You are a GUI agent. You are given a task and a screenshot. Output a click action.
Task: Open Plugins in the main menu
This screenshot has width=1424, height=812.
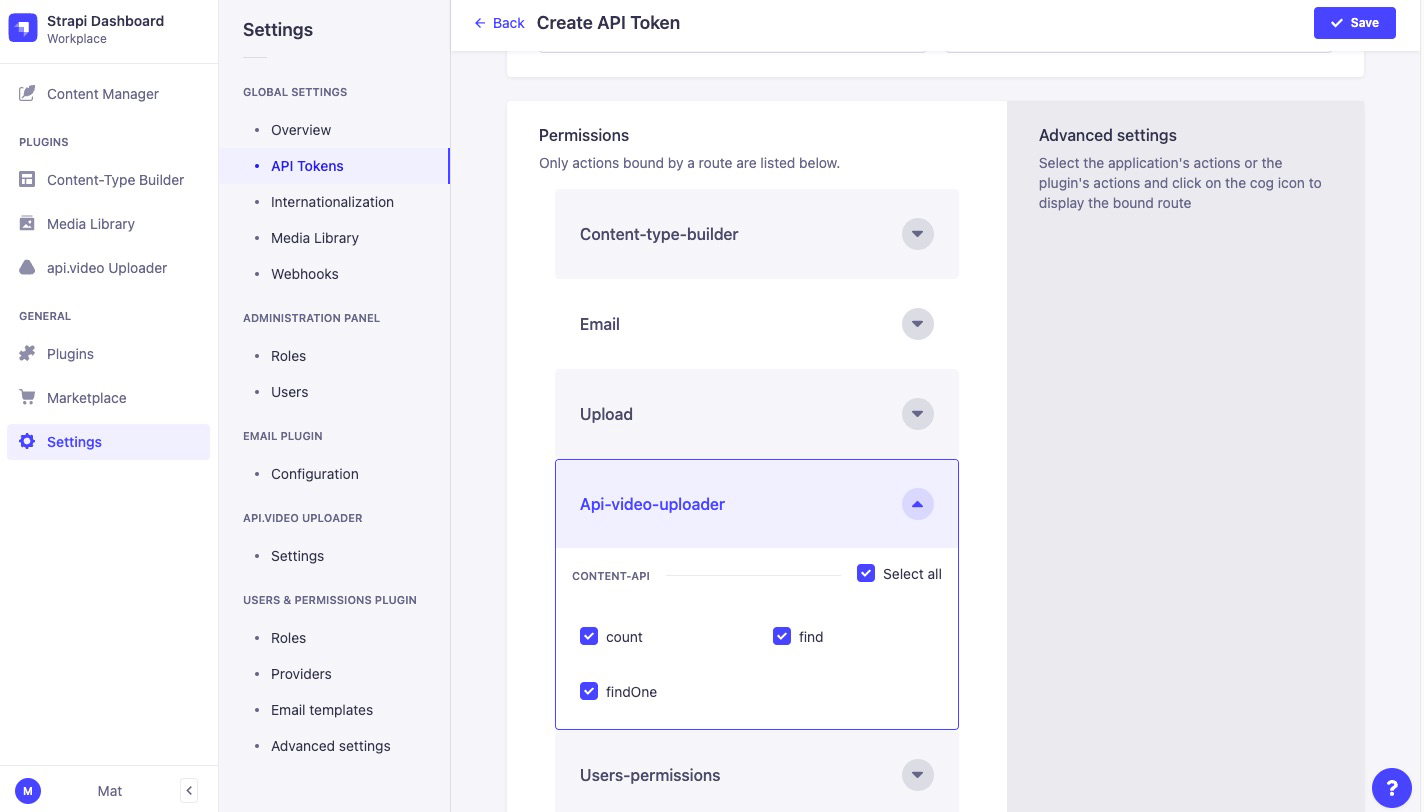(x=108, y=354)
